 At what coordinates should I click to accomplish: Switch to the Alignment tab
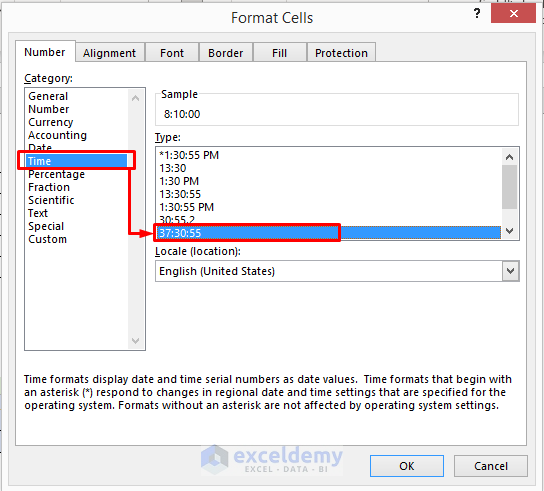coord(110,53)
